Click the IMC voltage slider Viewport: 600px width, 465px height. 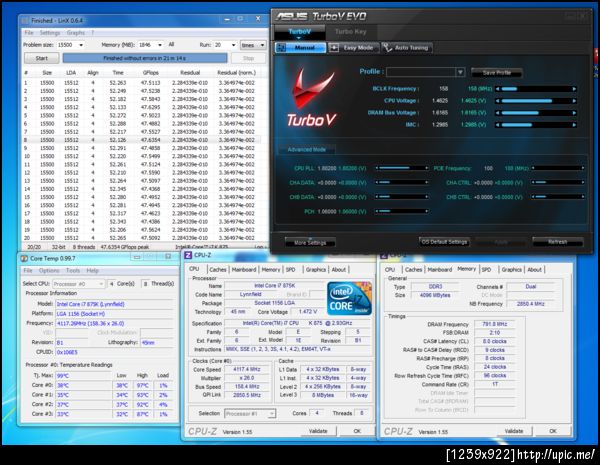[x=536, y=125]
